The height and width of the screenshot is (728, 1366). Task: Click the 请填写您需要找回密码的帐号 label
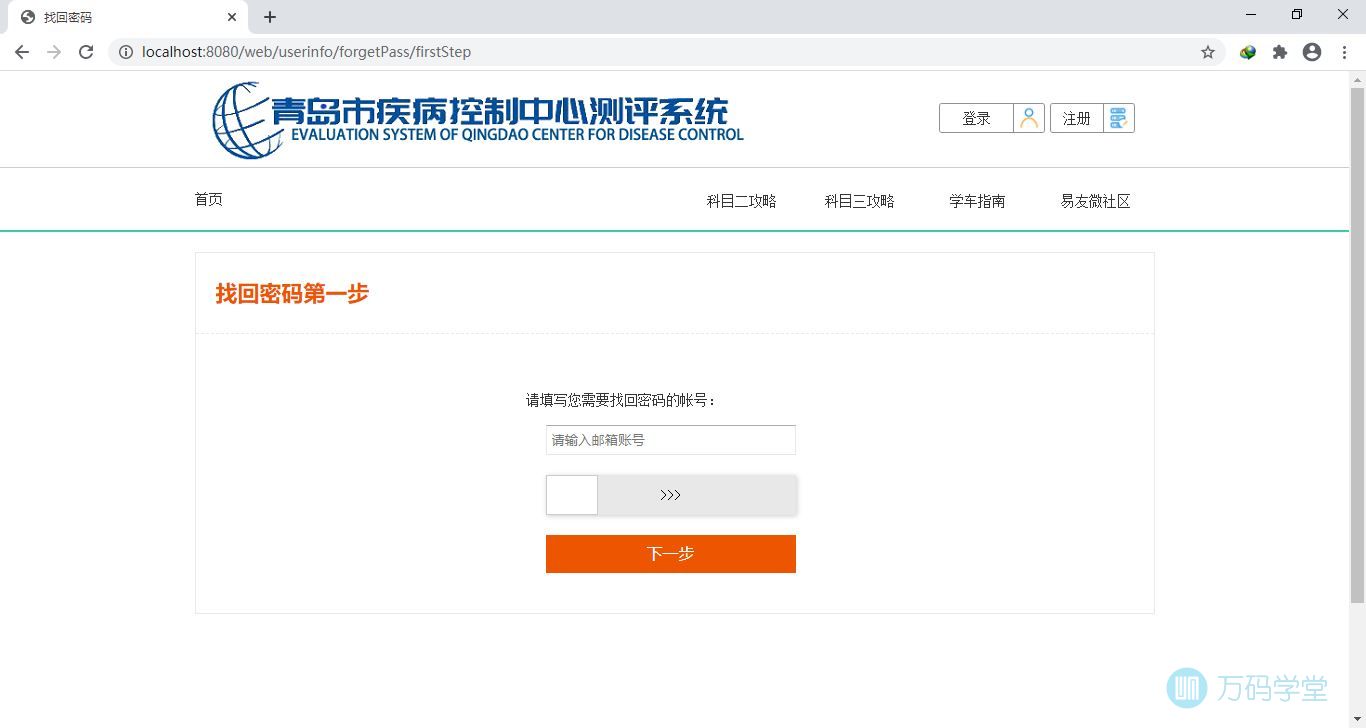coord(622,400)
